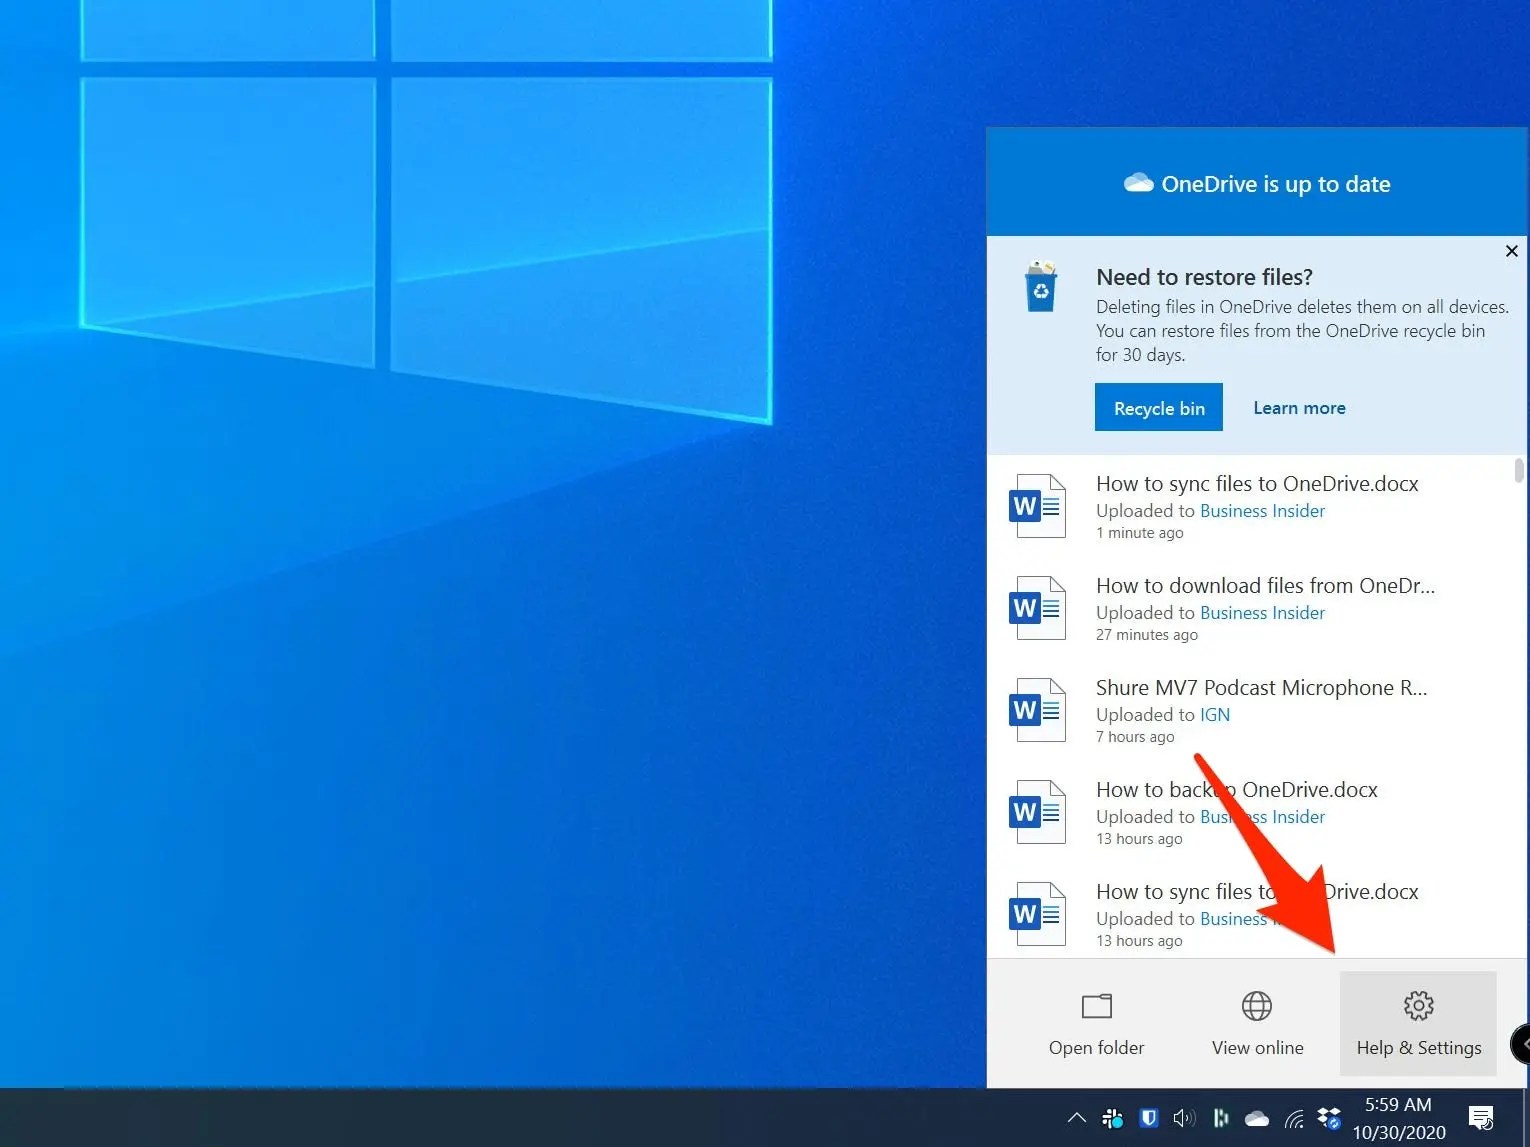
Task: Open Business Insider link under the download files document
Action: 1262,613
